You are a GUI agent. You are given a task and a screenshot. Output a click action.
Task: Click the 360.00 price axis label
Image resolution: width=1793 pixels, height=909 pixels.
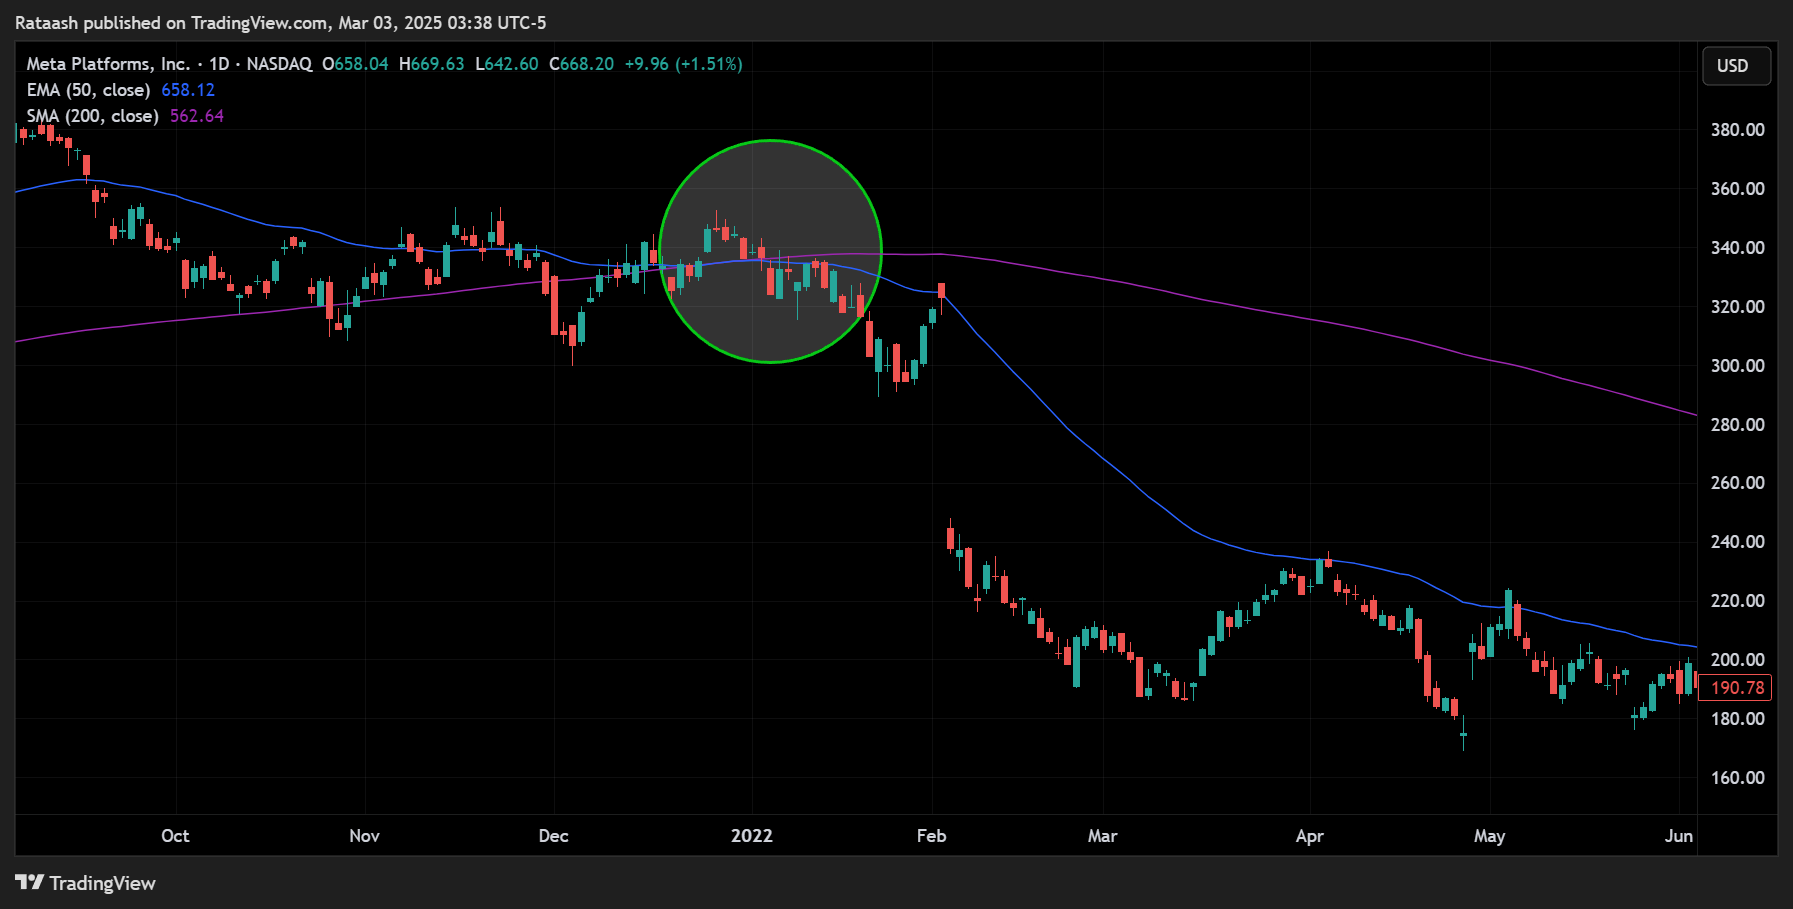(1737, 189)
